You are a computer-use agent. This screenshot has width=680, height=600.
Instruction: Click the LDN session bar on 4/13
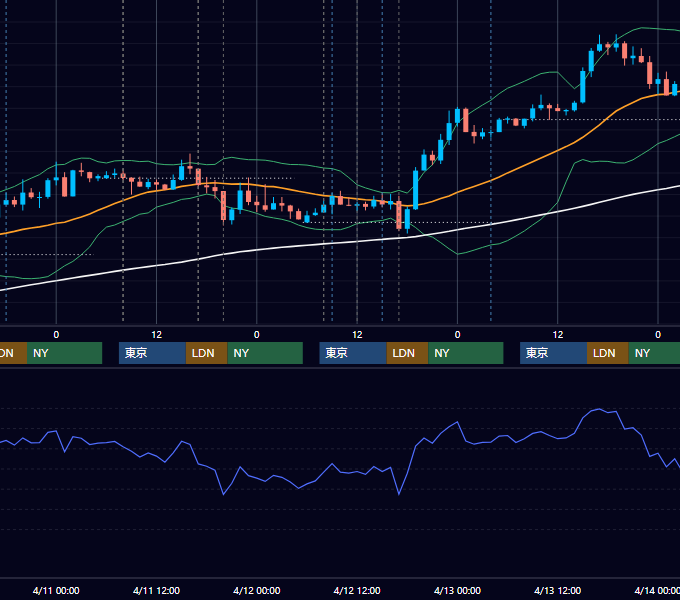pos(608,353)
